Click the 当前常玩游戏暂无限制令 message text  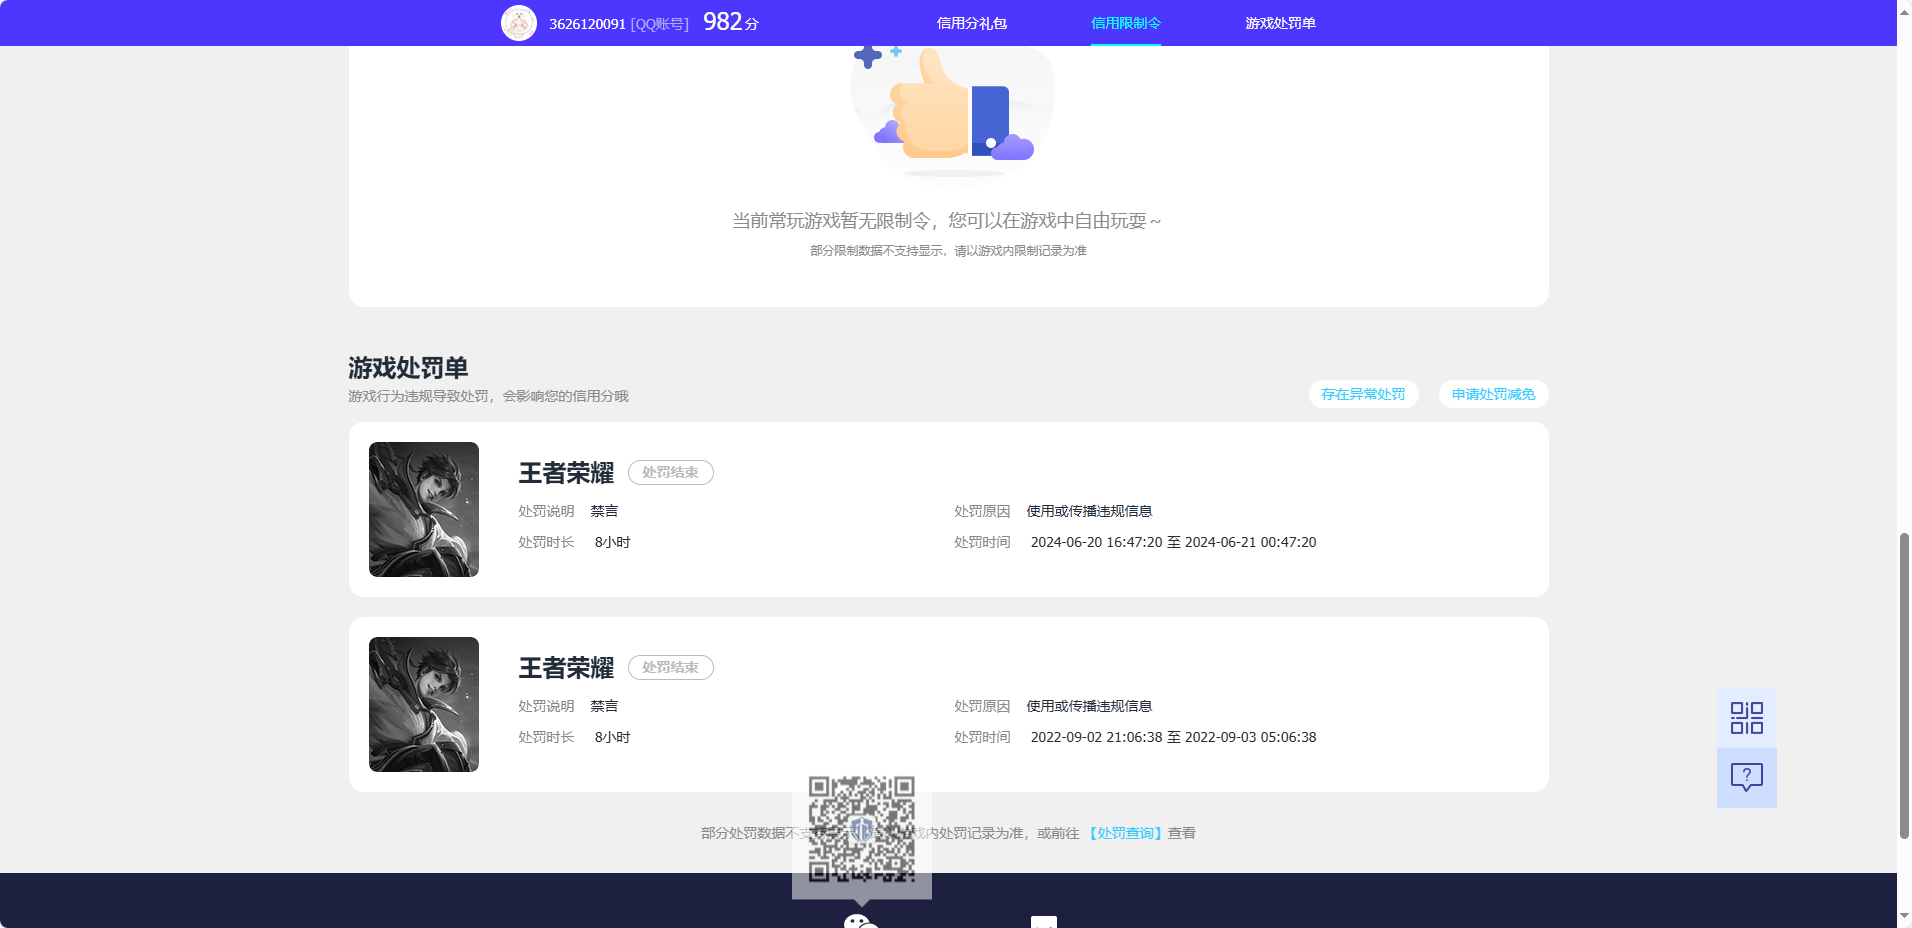pyautogui.click(x=946, y=221)
